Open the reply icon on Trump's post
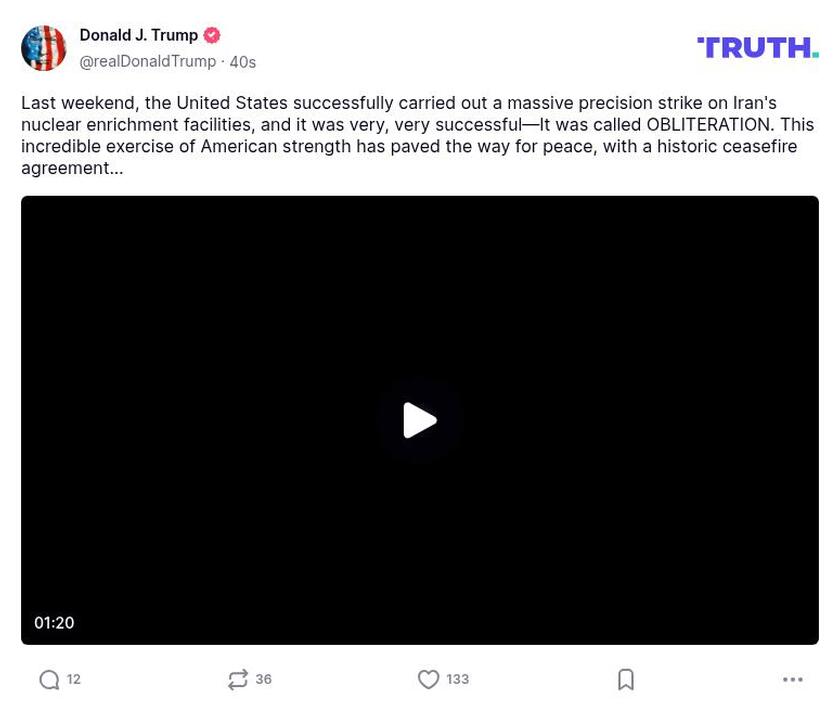 pyautogui.click(x=48, y=678)
